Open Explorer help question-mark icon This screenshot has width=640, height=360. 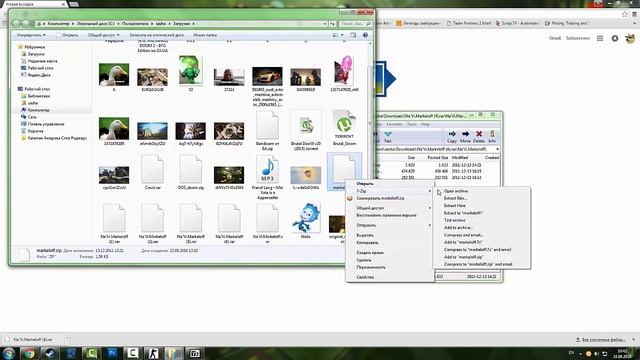click(365, 35)
